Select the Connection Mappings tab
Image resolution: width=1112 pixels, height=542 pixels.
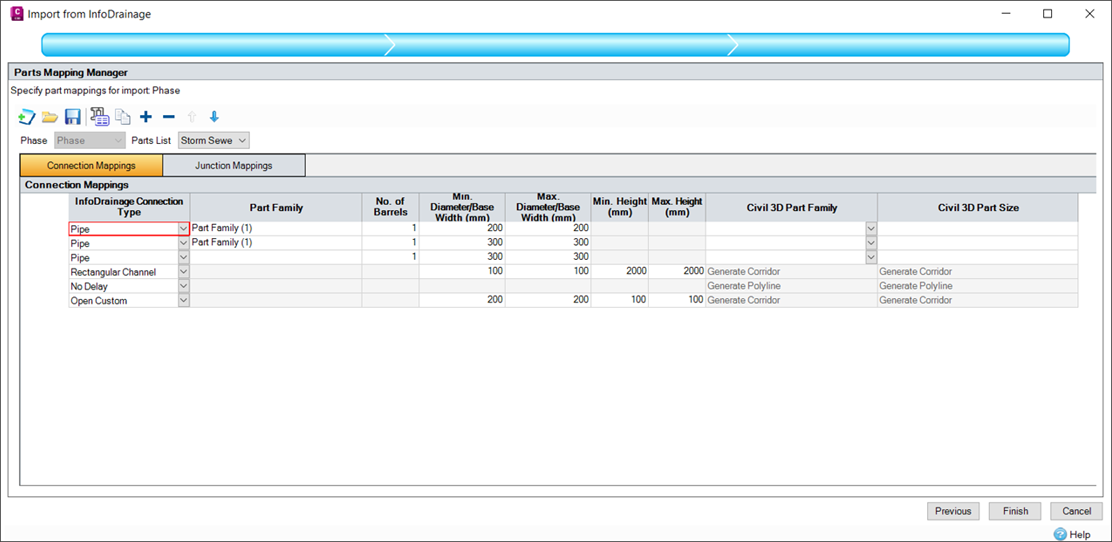91,165
